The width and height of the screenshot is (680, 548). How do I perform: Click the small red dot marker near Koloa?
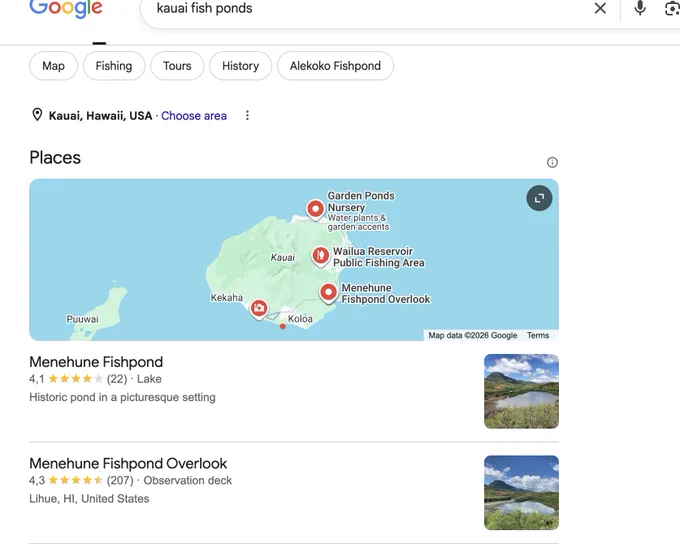(283, 326)
